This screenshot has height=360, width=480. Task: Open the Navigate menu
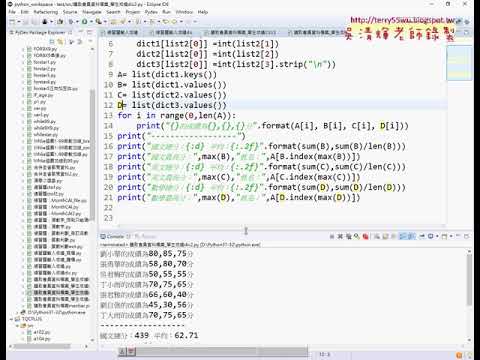(92, 12)
